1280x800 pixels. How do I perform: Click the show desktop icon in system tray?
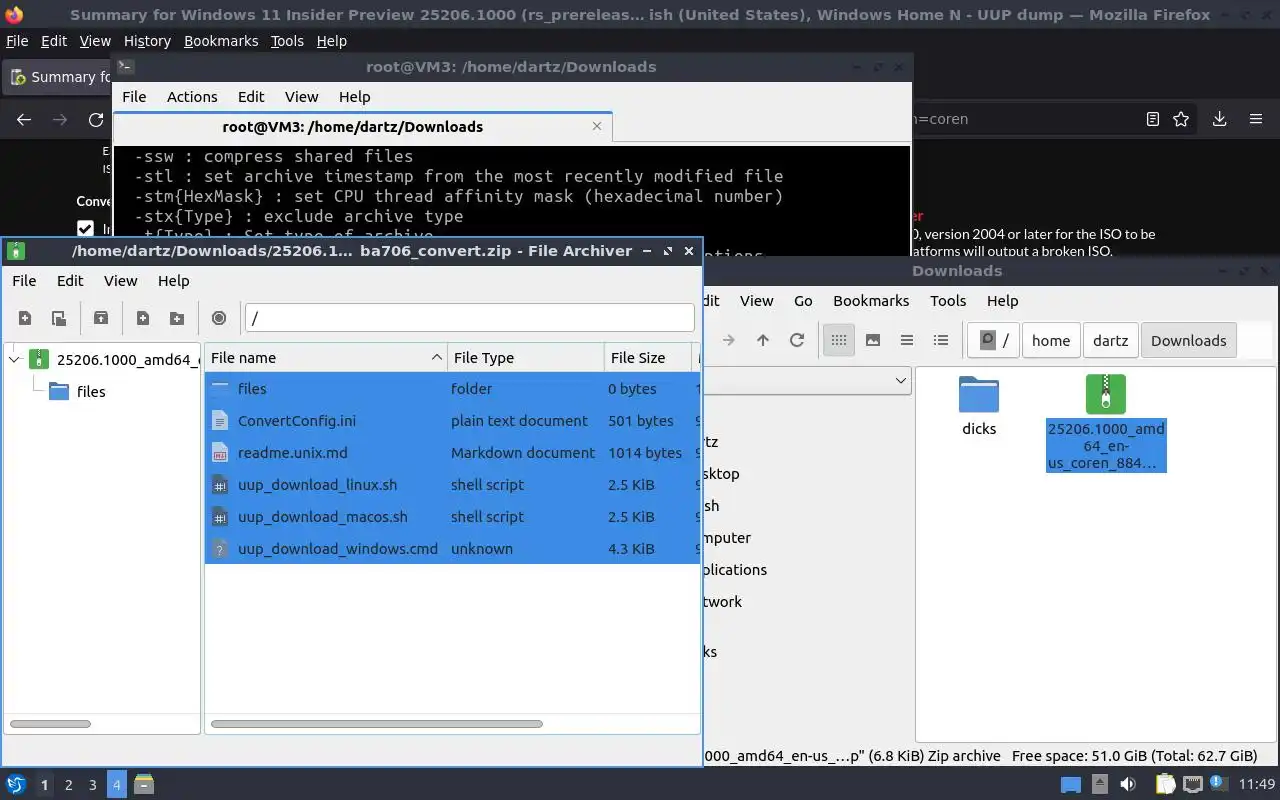coord(1071,785)
